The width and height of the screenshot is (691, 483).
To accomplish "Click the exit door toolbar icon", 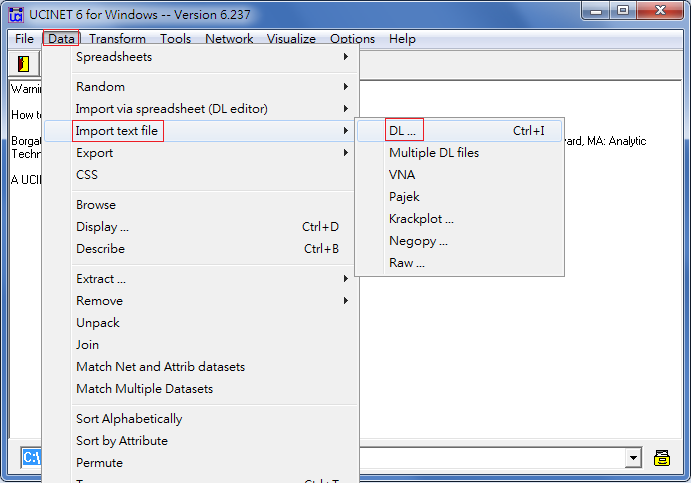I will tap(23, 64).
